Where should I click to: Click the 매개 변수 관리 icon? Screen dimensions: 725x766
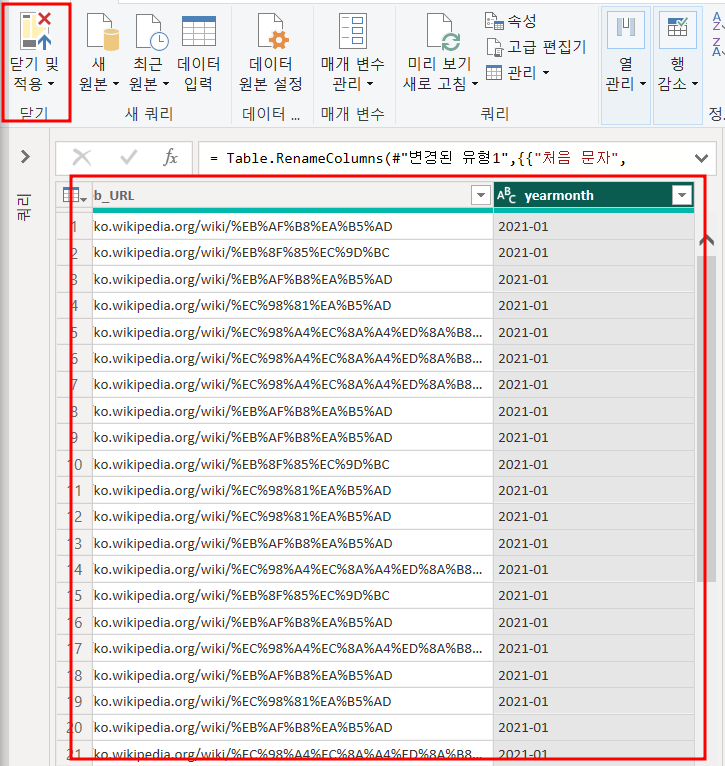coord(352,31)
